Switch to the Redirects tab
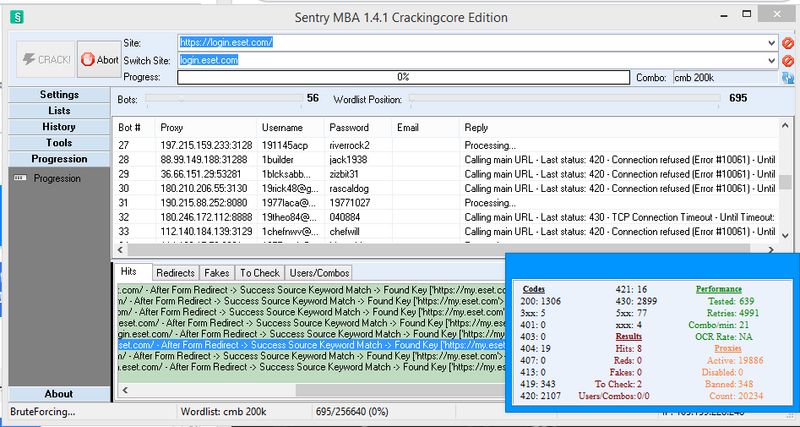This screenshot has width=800, height=427. pos(175,273)
